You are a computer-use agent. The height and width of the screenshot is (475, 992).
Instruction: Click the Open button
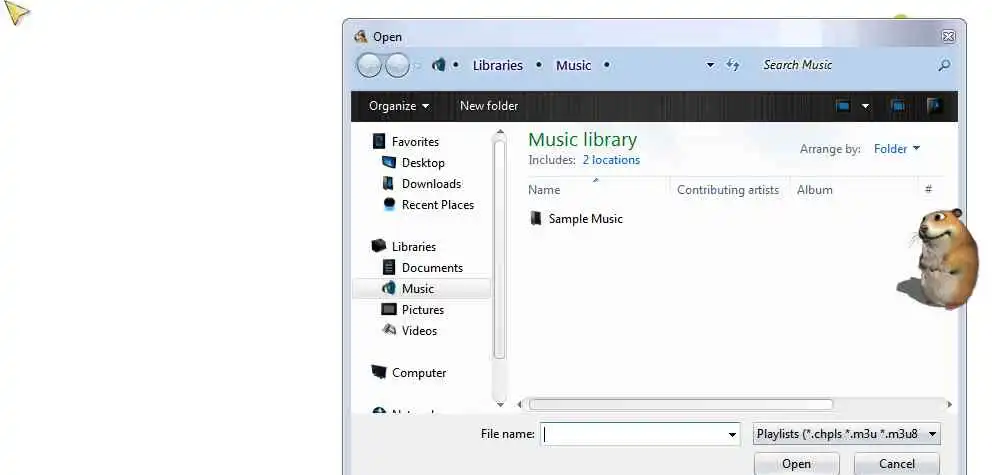797,464
